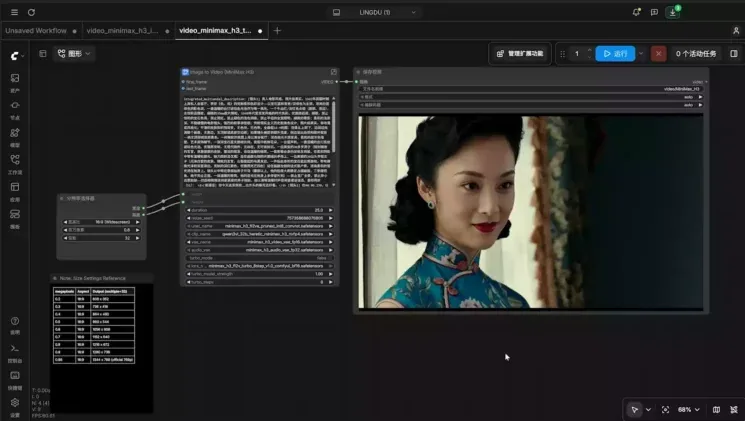Viewport: 745px width, 421px height.
Task: Open the clip_name model selector
Action: pyautogui.click(x=259, y=234)
